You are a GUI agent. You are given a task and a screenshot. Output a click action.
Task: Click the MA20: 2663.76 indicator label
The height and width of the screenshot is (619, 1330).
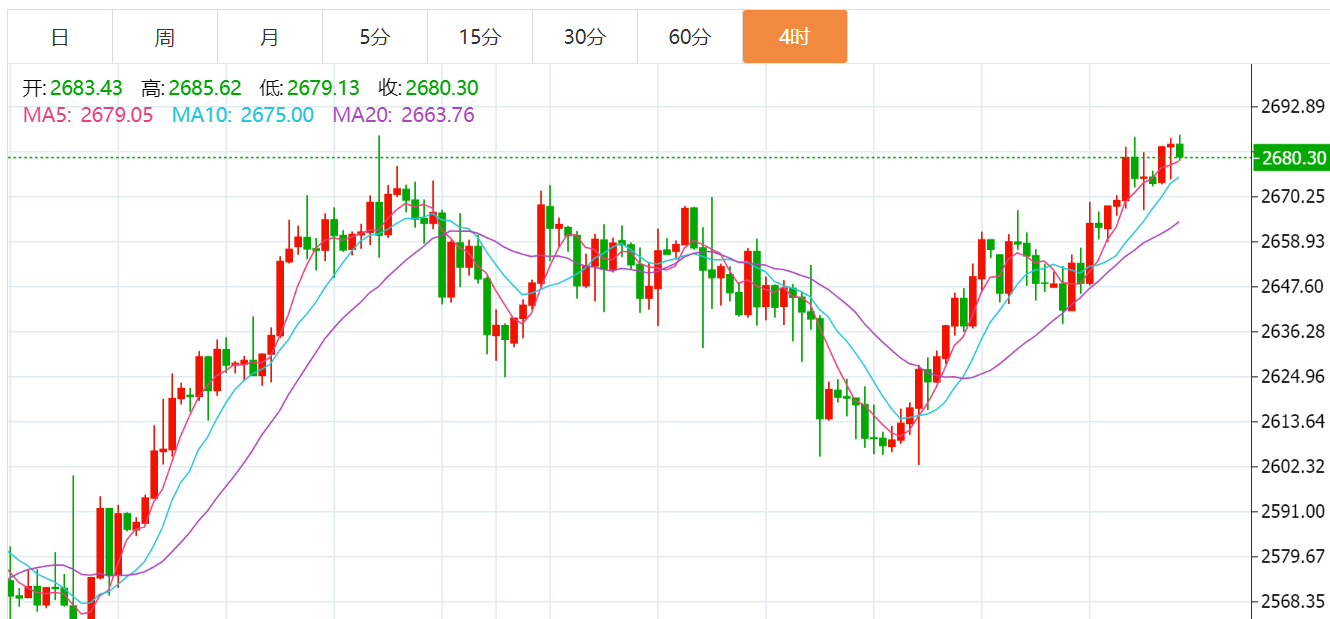(x=404, y=115)
